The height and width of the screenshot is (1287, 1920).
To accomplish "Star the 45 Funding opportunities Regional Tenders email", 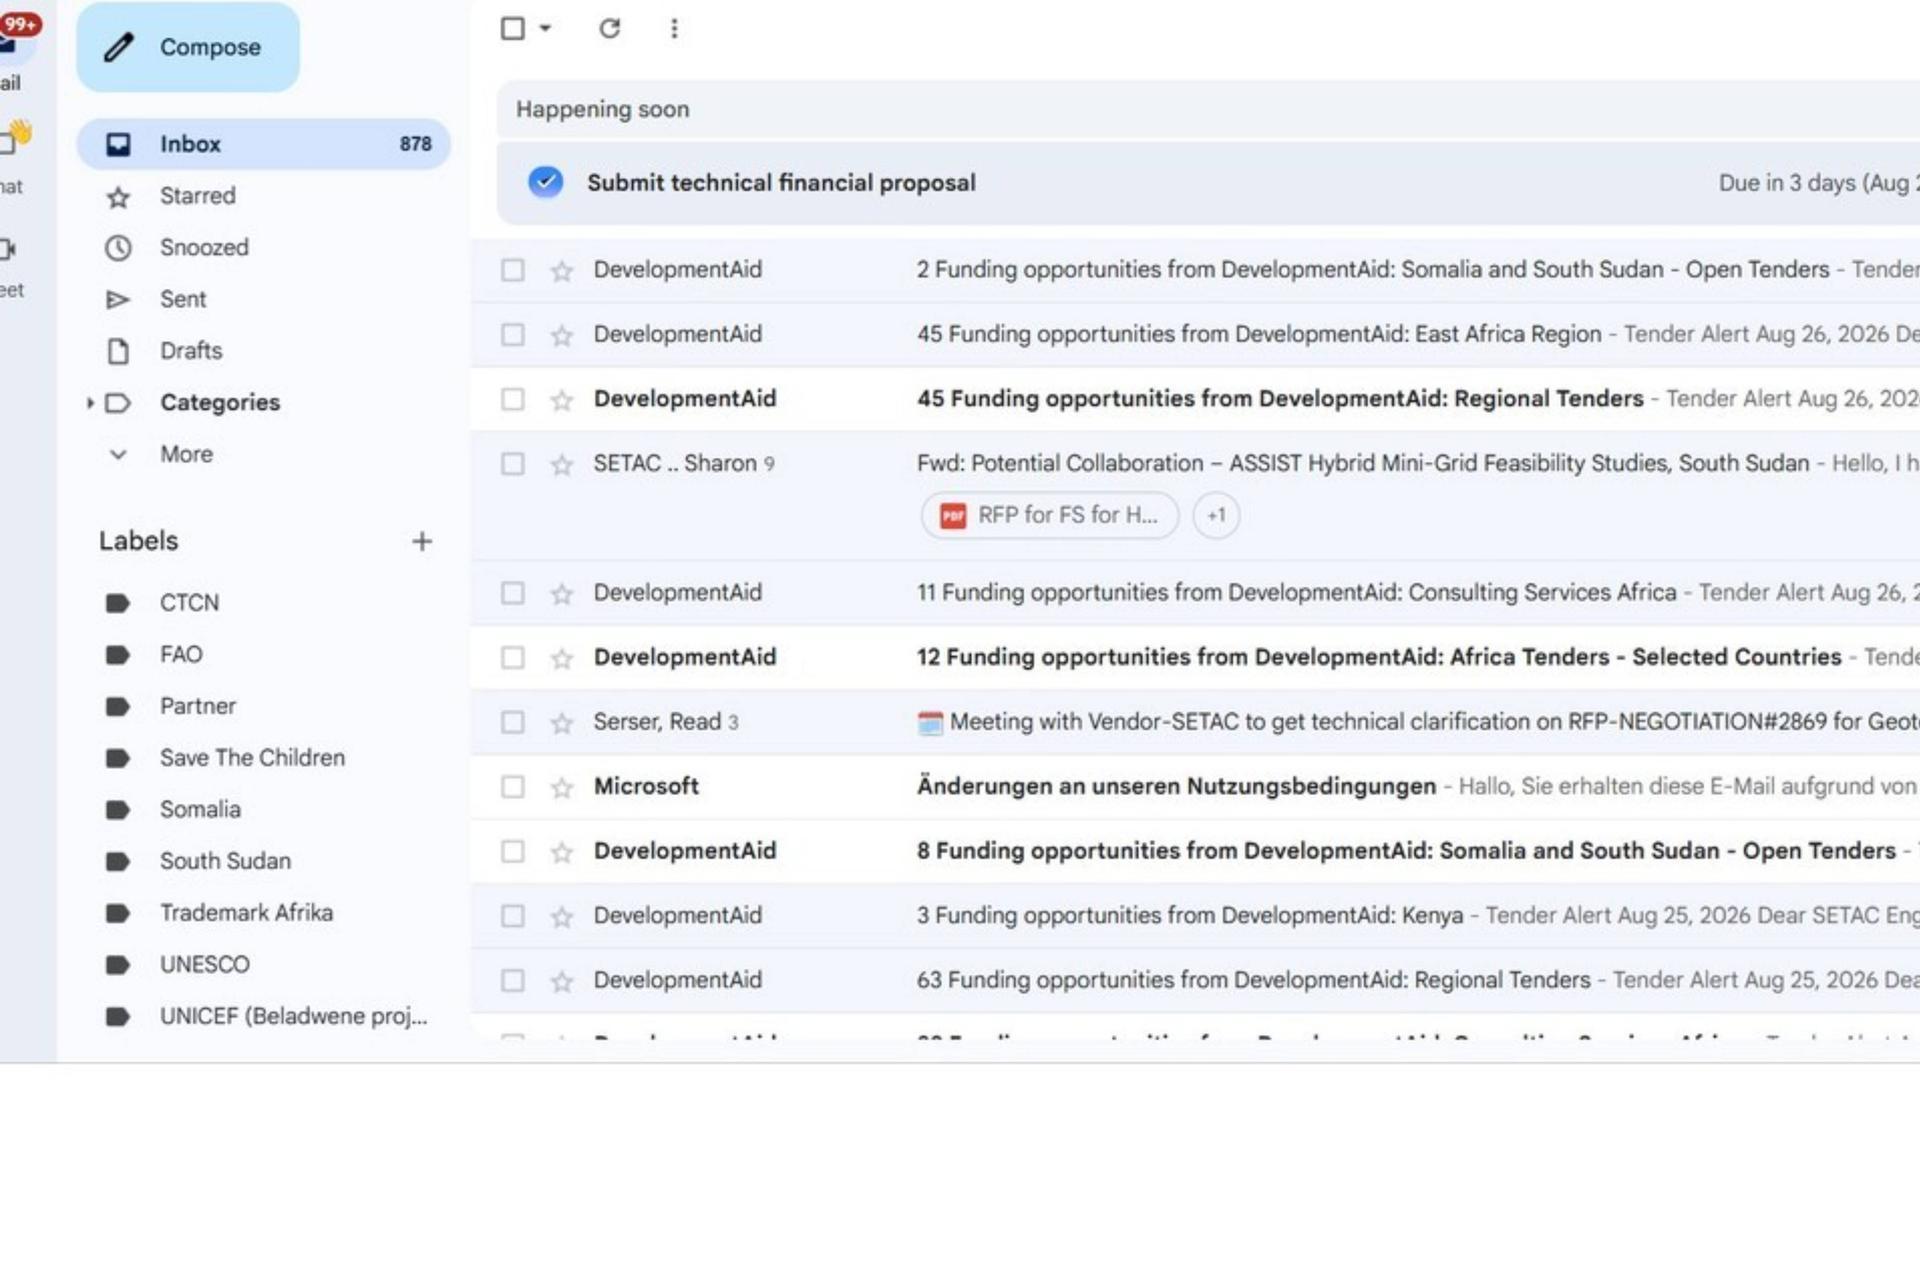I will 562,399.
